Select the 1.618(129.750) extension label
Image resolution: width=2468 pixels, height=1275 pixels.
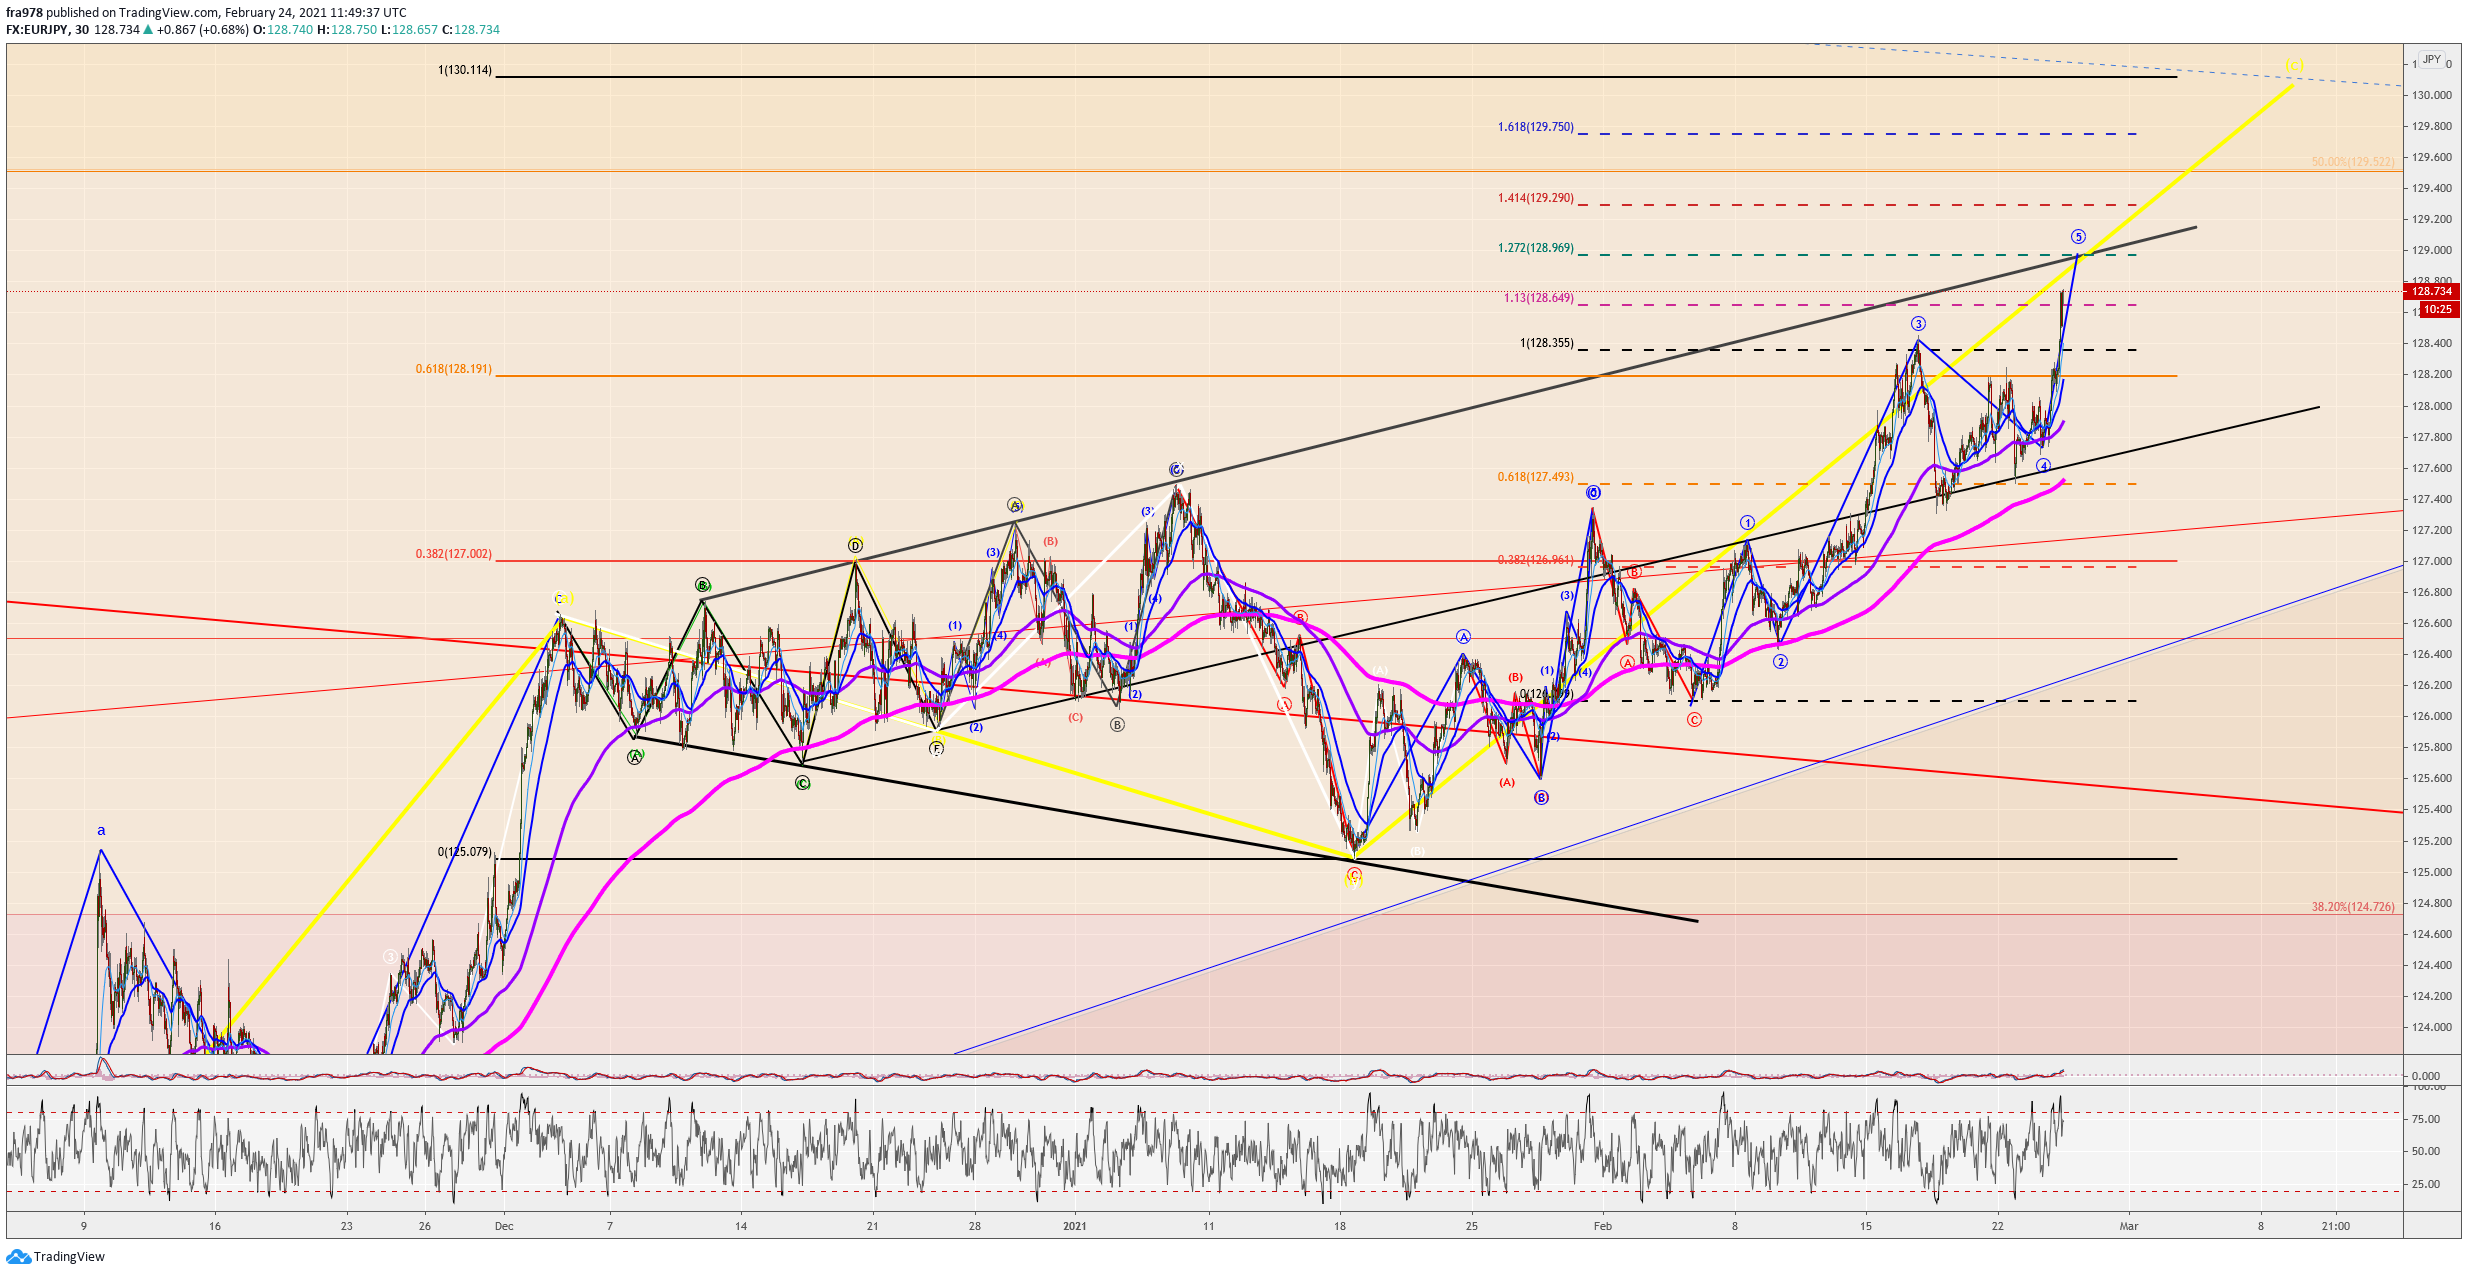[x=1536, y=128]
